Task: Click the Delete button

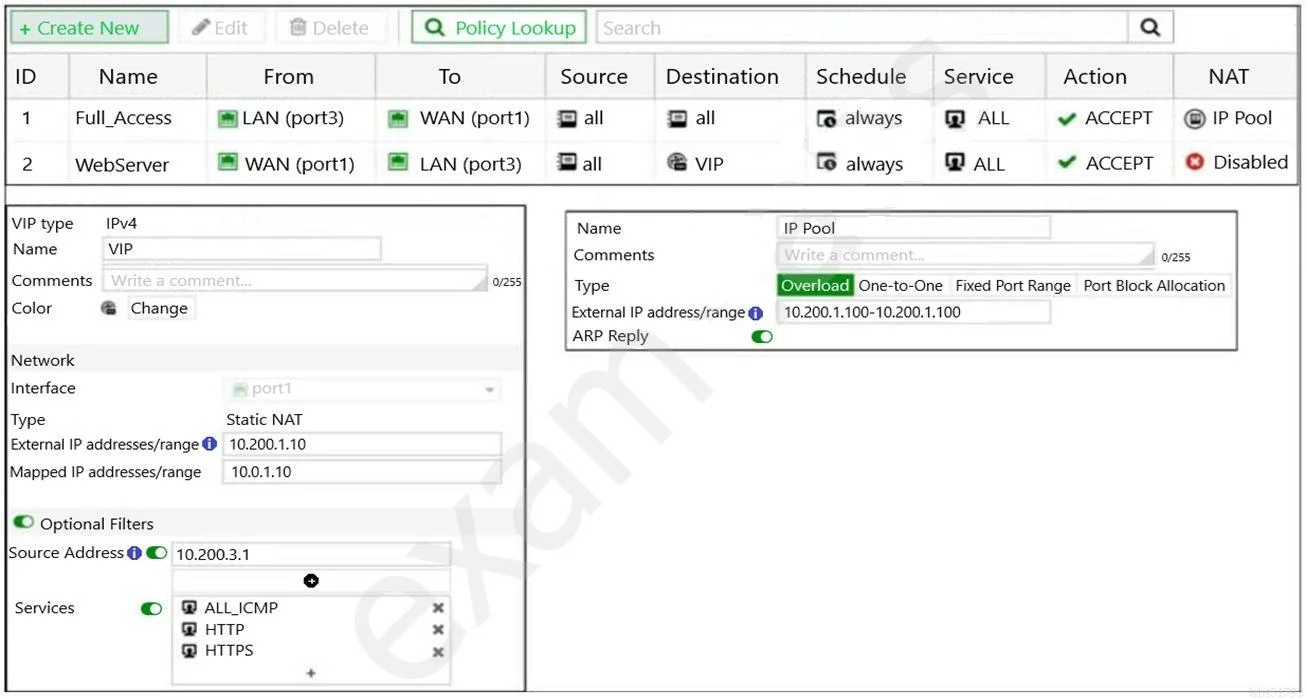Action: click(x=329, y=28)
